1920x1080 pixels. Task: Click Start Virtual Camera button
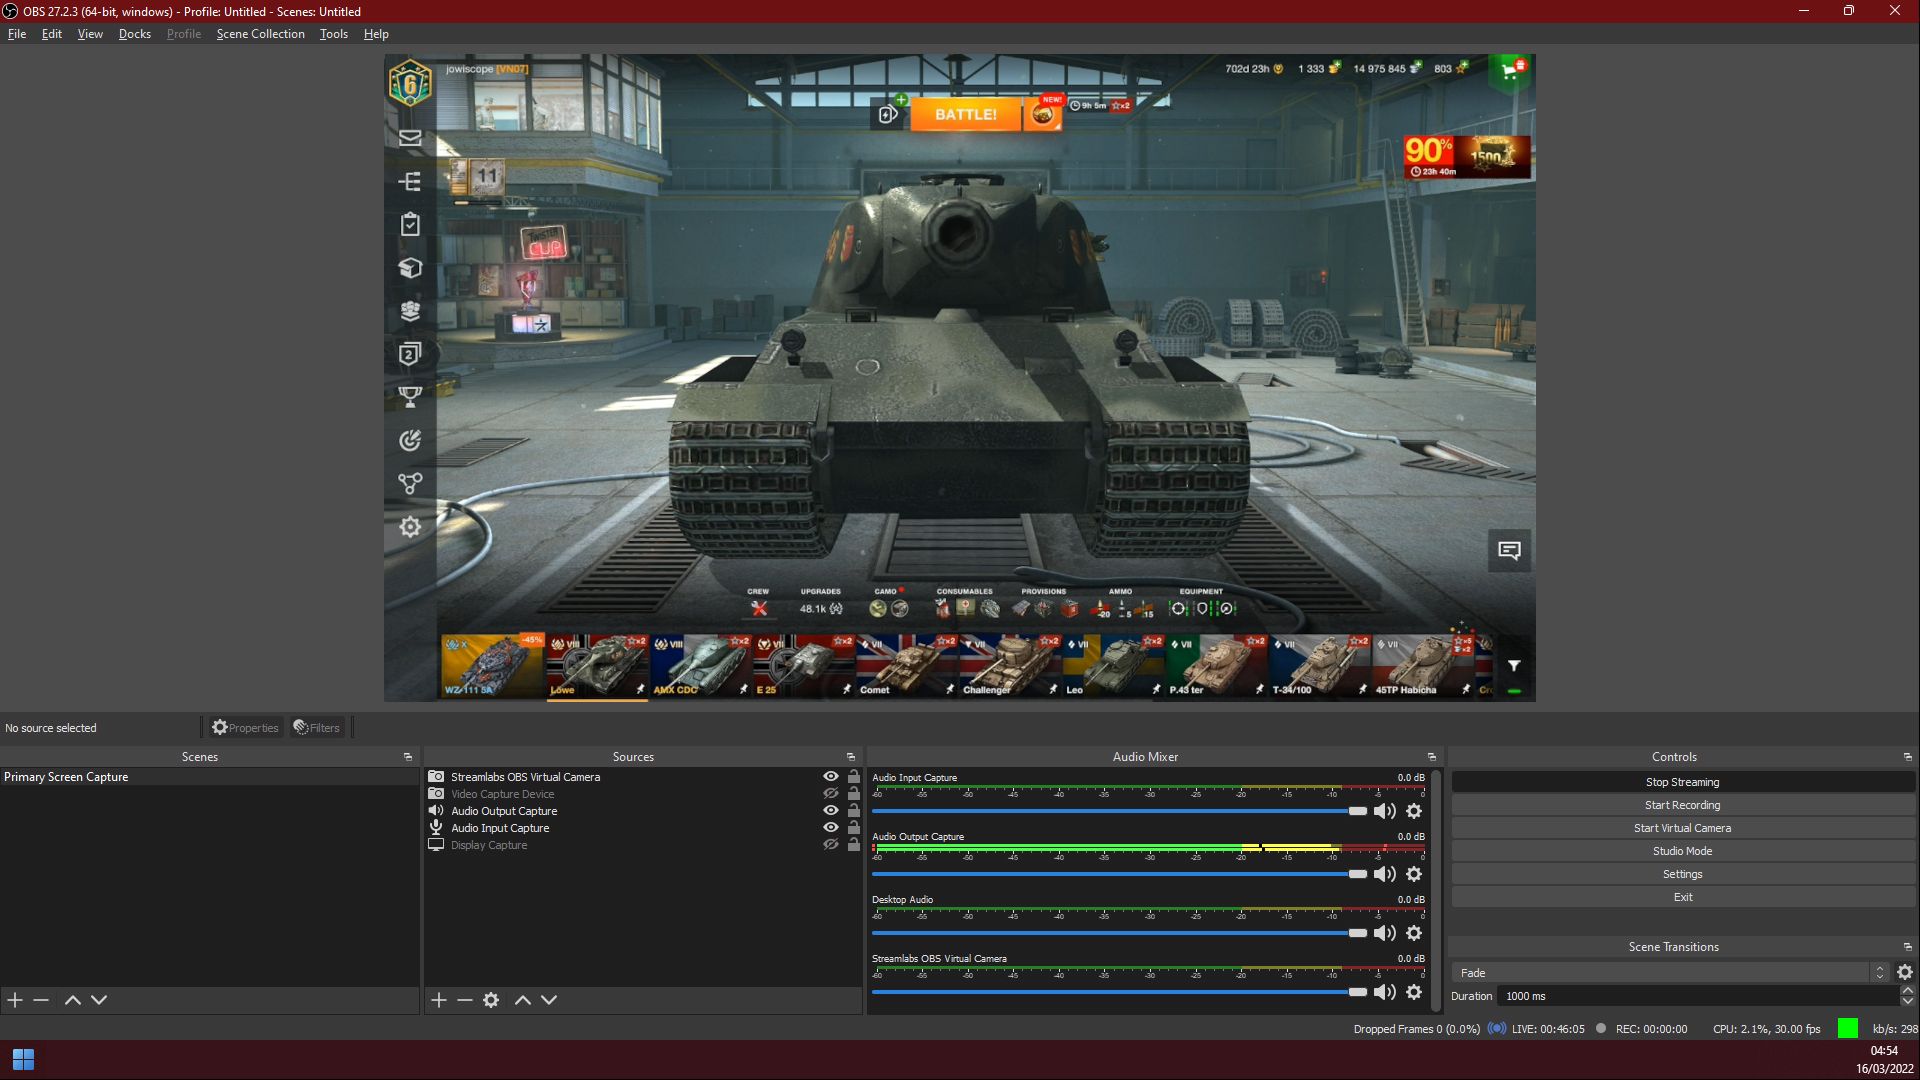coord(1683,828)
